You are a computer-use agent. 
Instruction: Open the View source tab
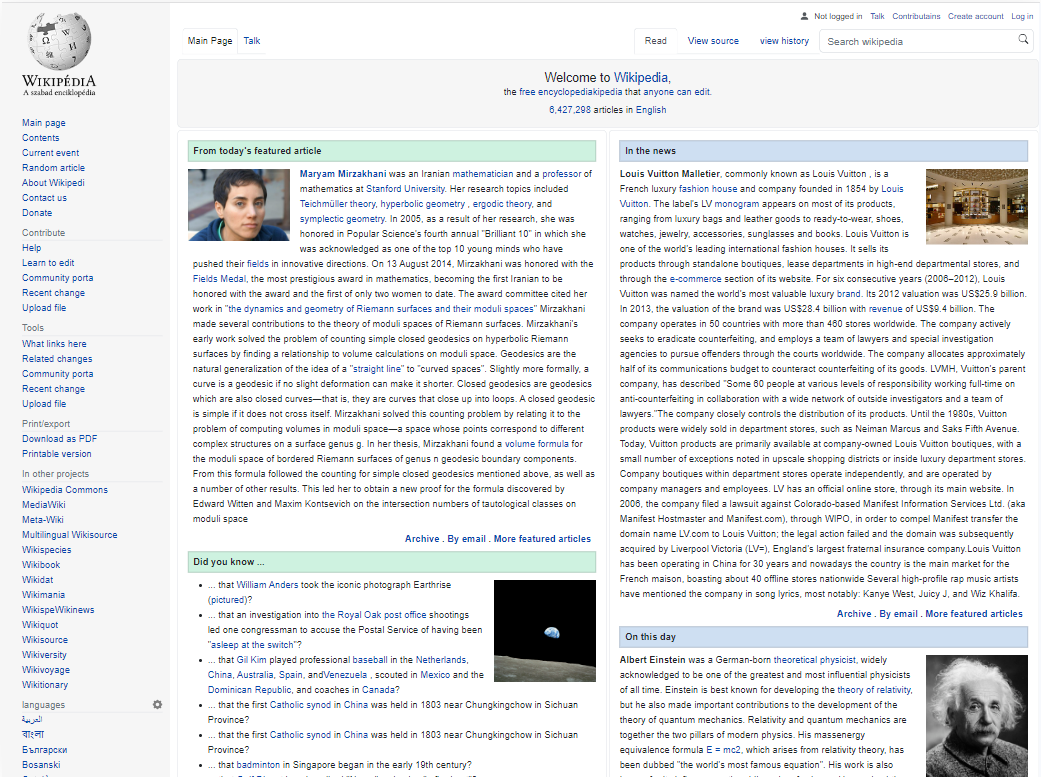713,41
